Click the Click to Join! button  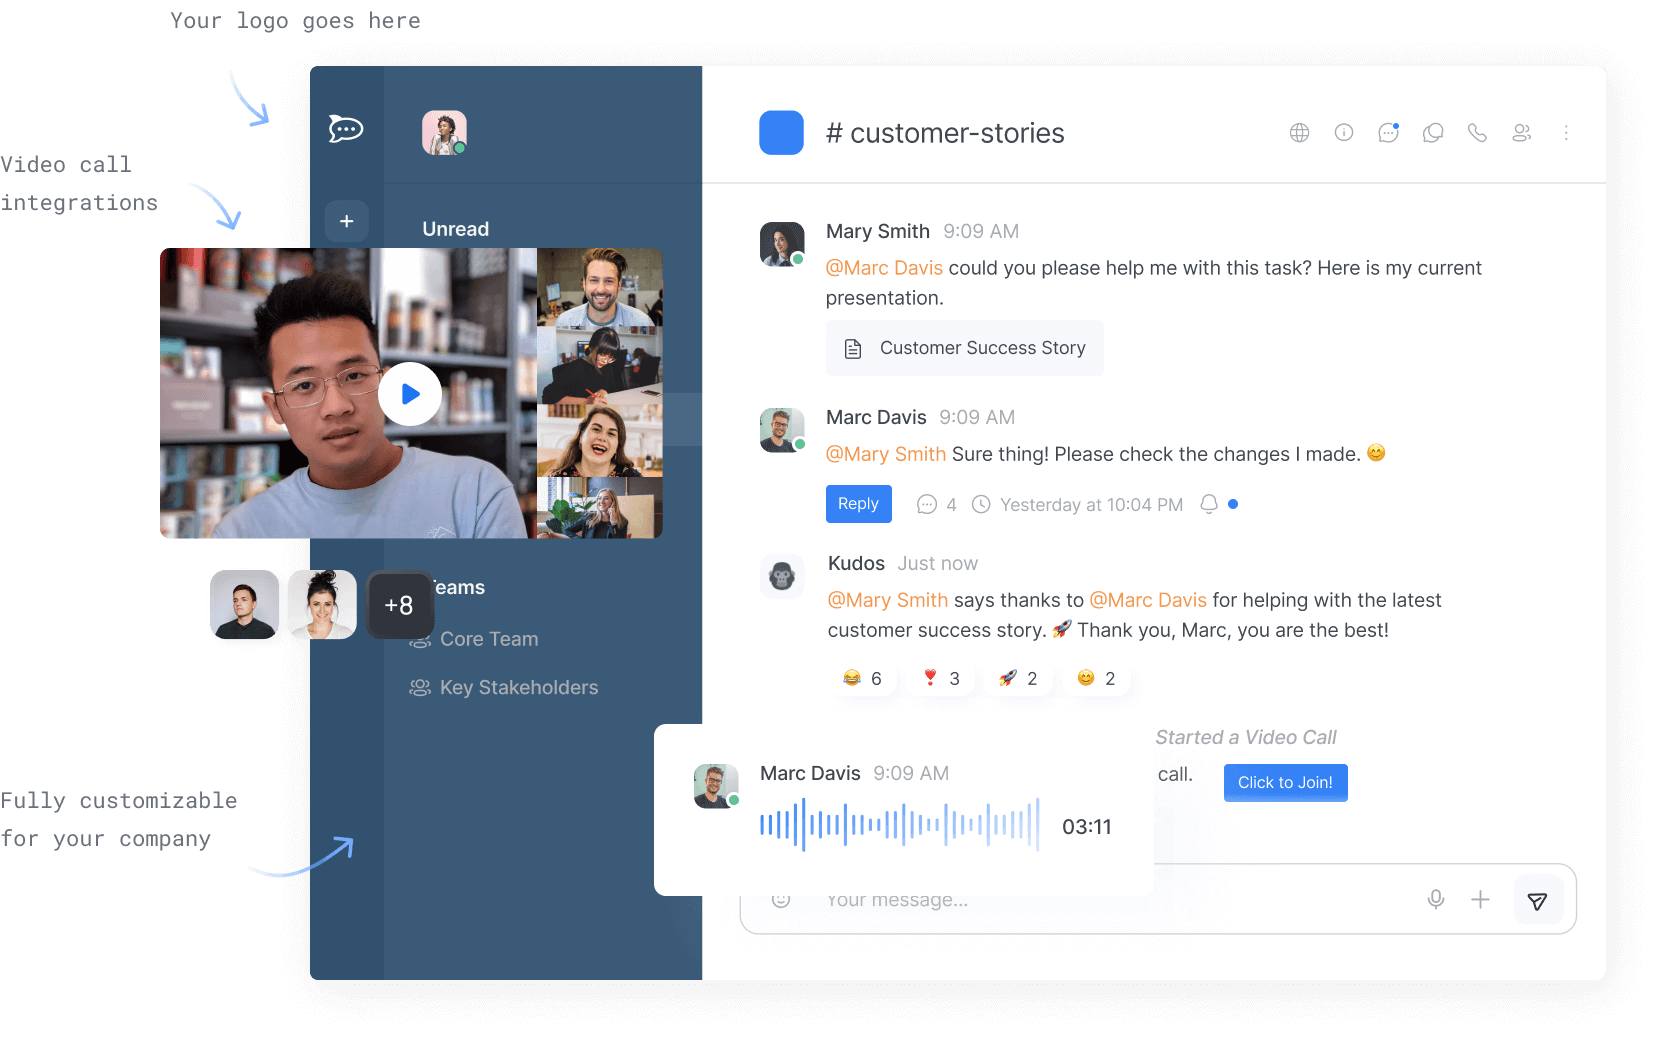[1285, 783]
